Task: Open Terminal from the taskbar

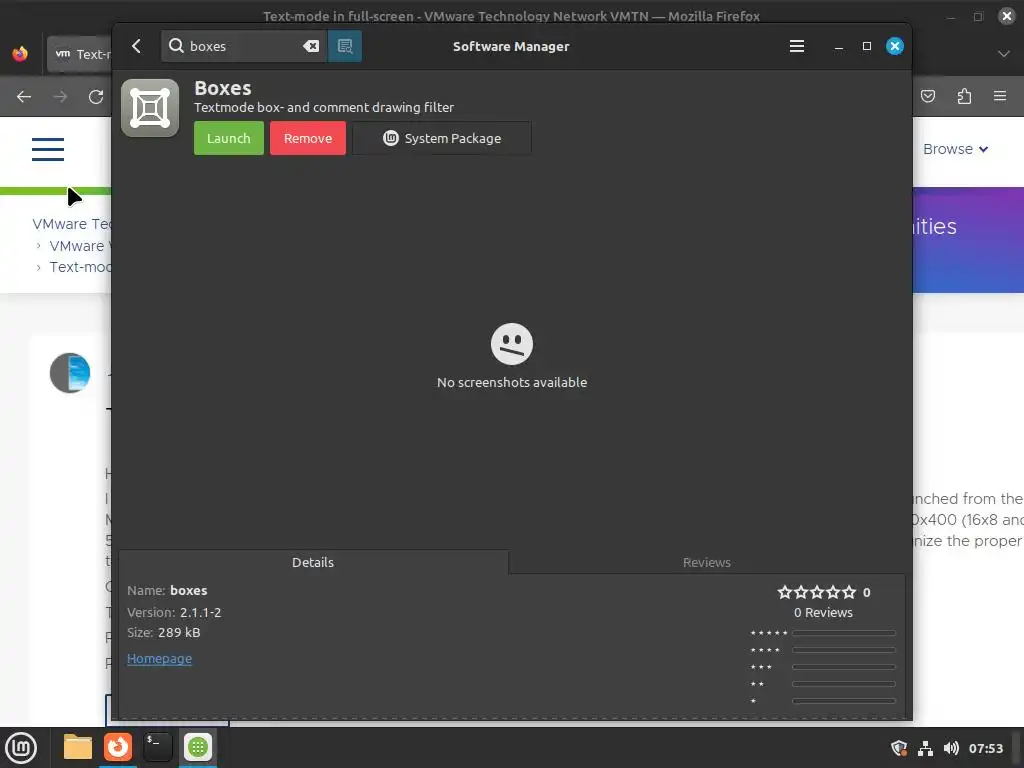Action: coord(157,747)
